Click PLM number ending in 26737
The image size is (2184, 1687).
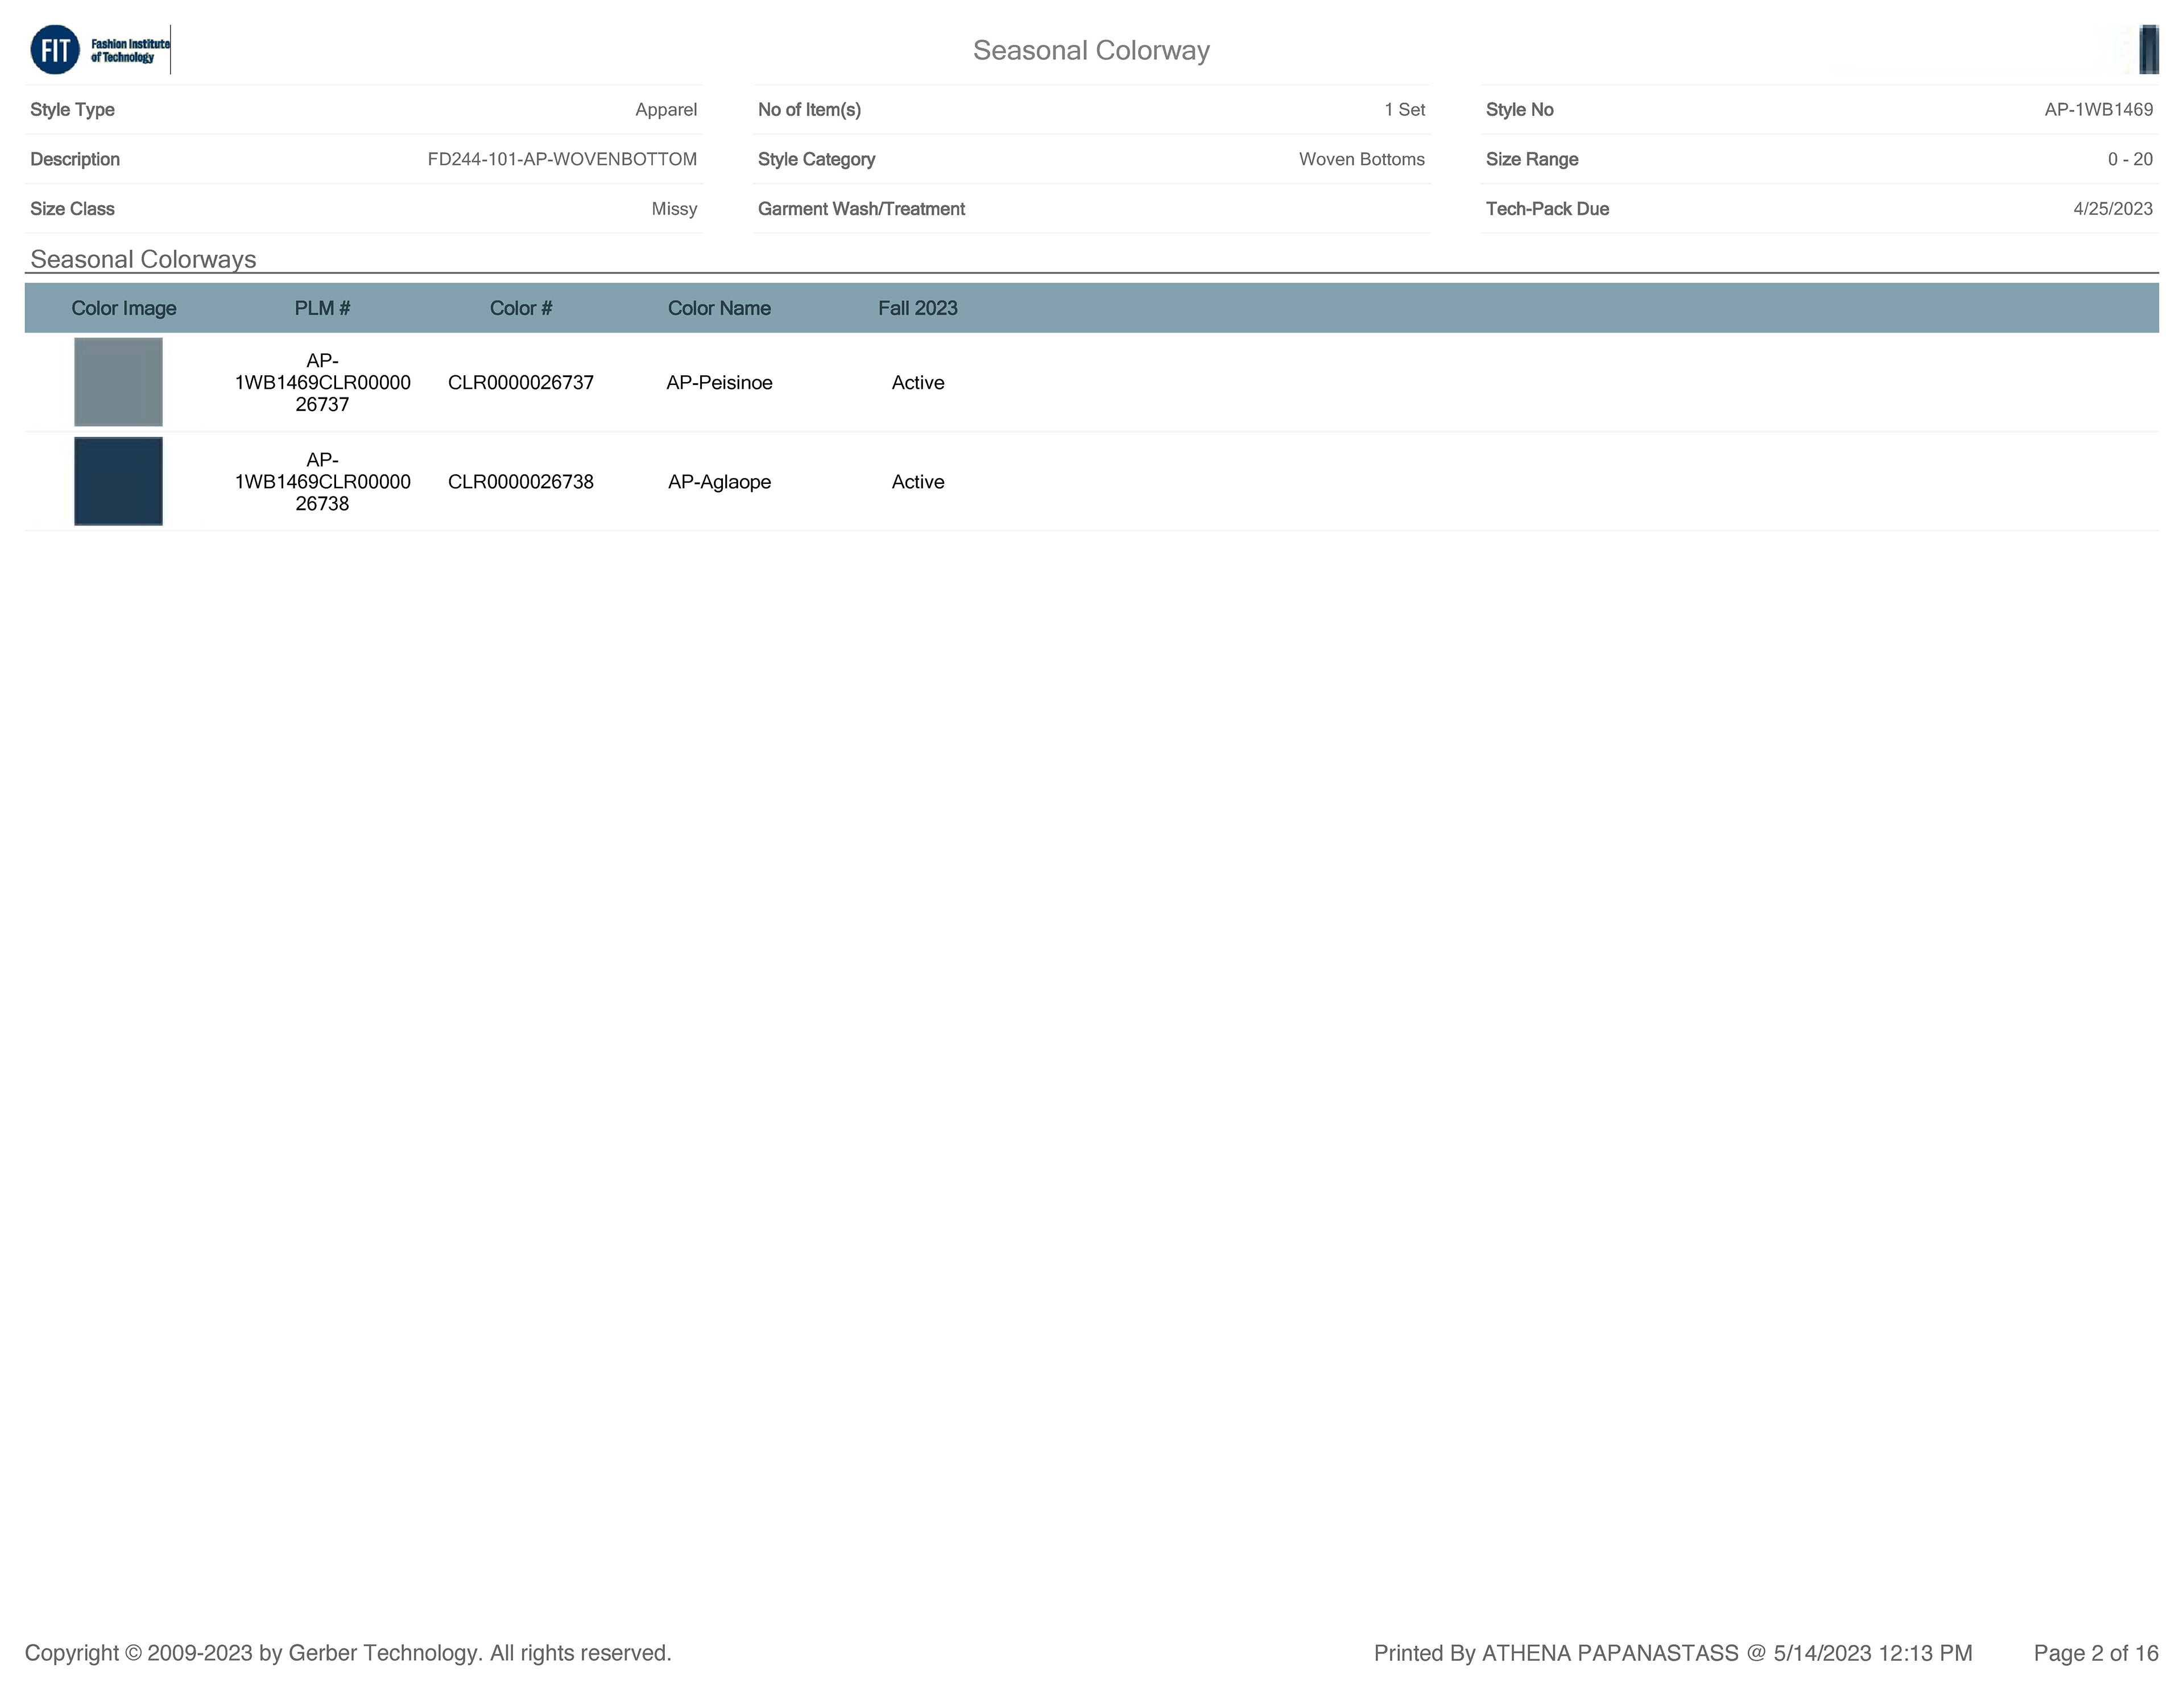[322, 382]
